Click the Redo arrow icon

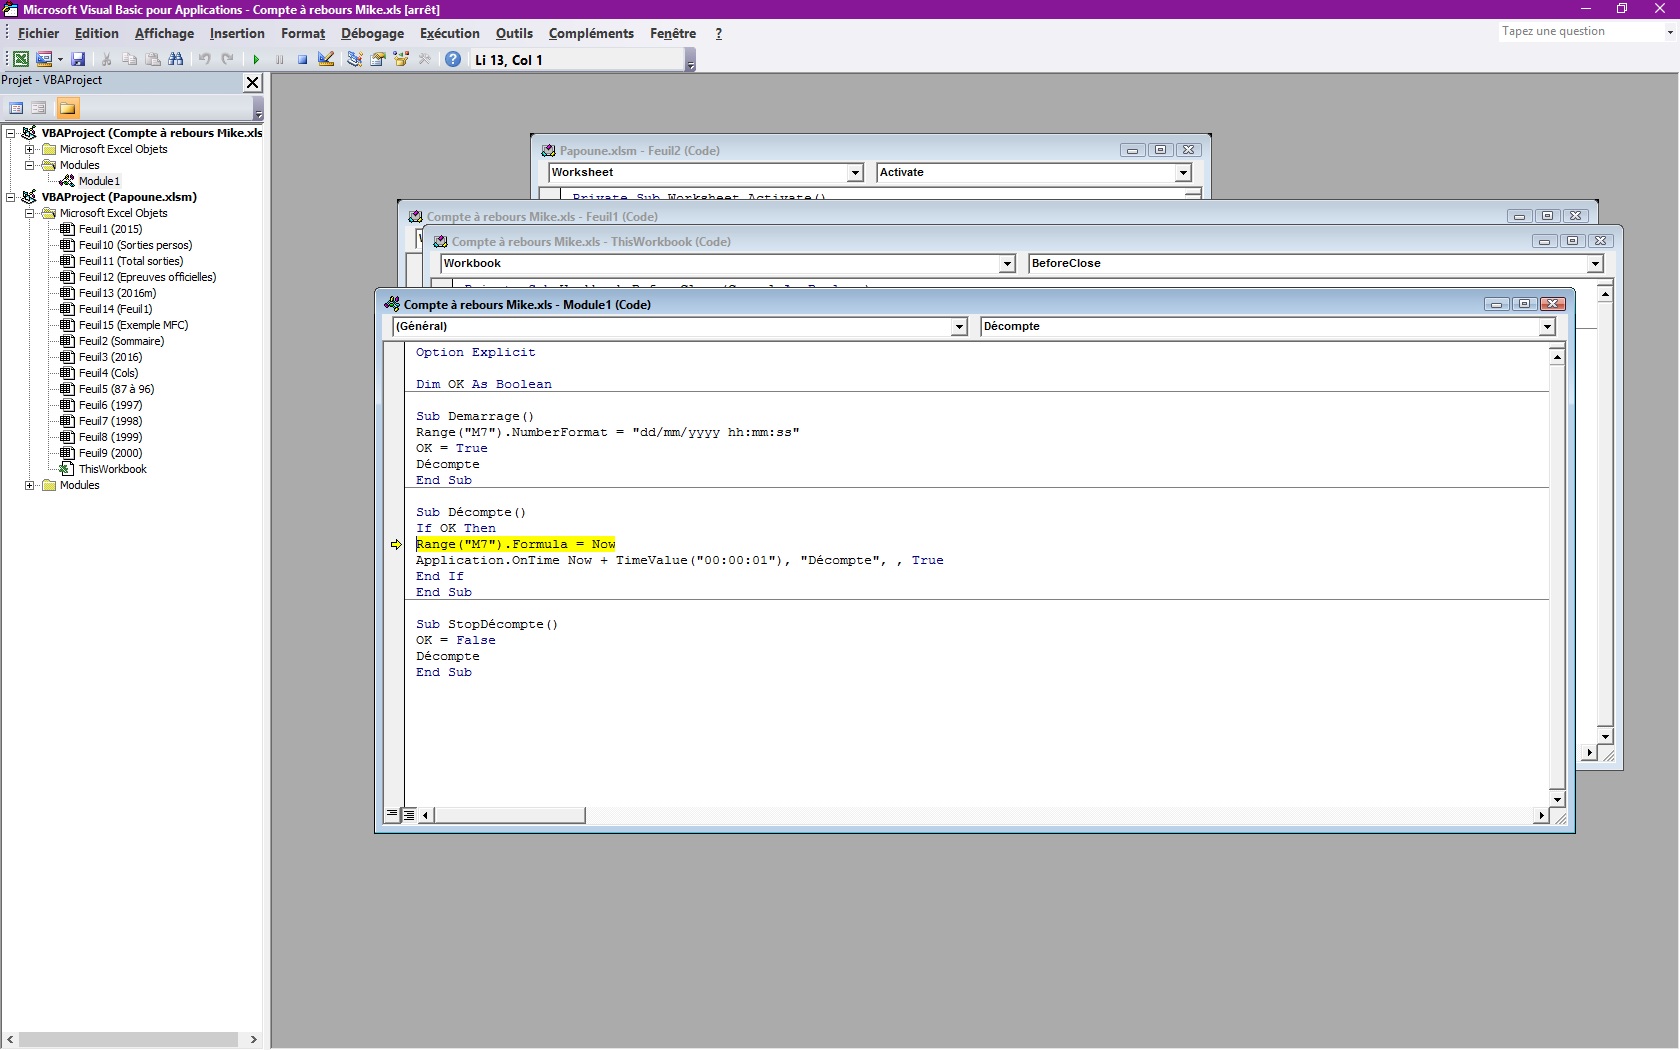point(228,59)
